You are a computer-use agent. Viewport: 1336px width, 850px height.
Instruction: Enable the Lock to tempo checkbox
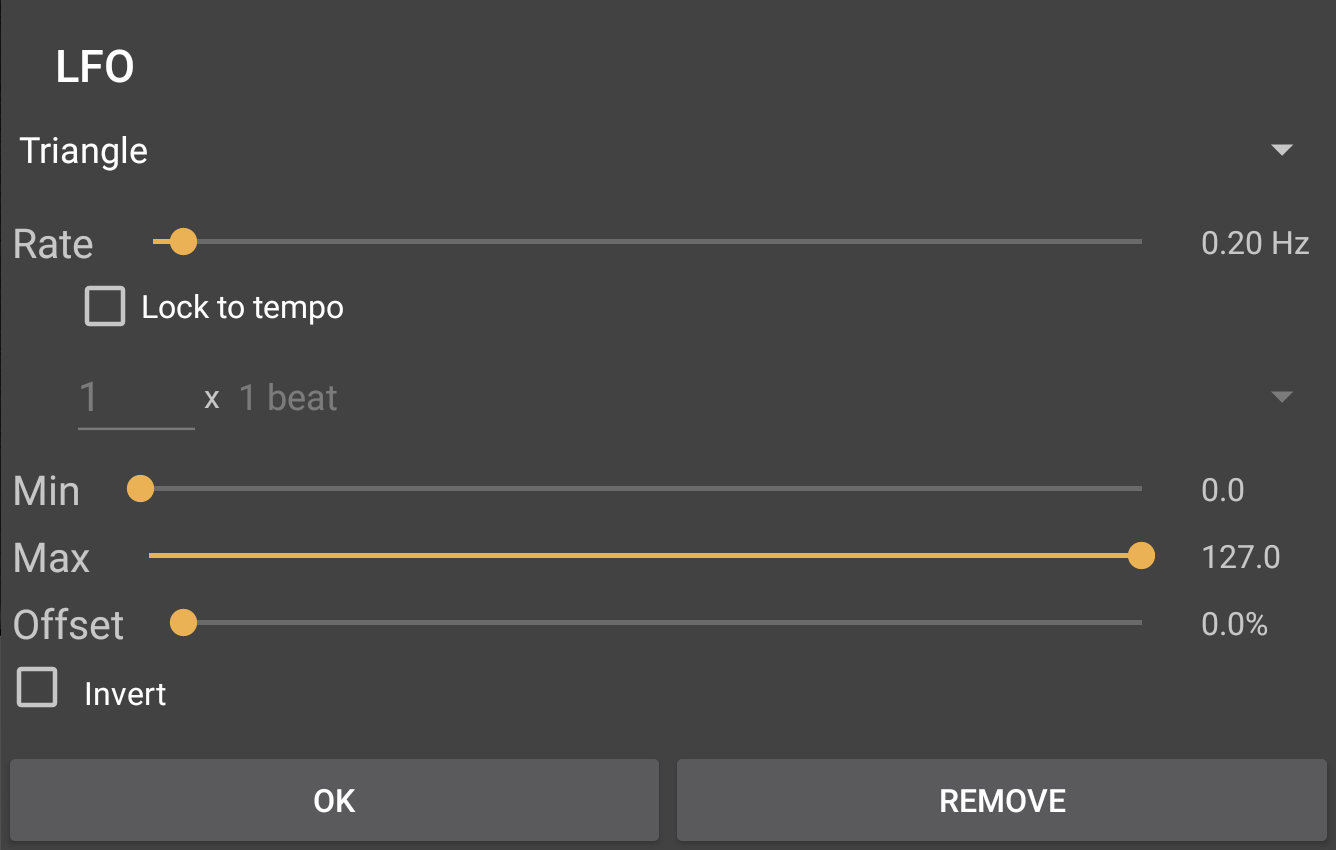(x=105, y=307)
